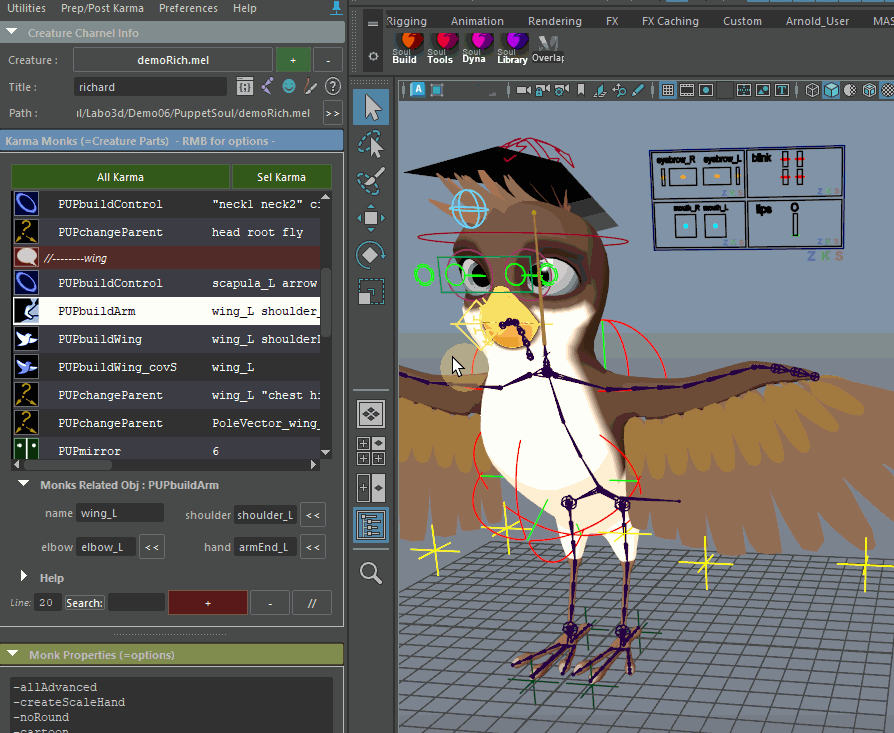This screenshot has height=733, width=894.
Task: Load selection into elbow field with <<
Action: [152, 547]
